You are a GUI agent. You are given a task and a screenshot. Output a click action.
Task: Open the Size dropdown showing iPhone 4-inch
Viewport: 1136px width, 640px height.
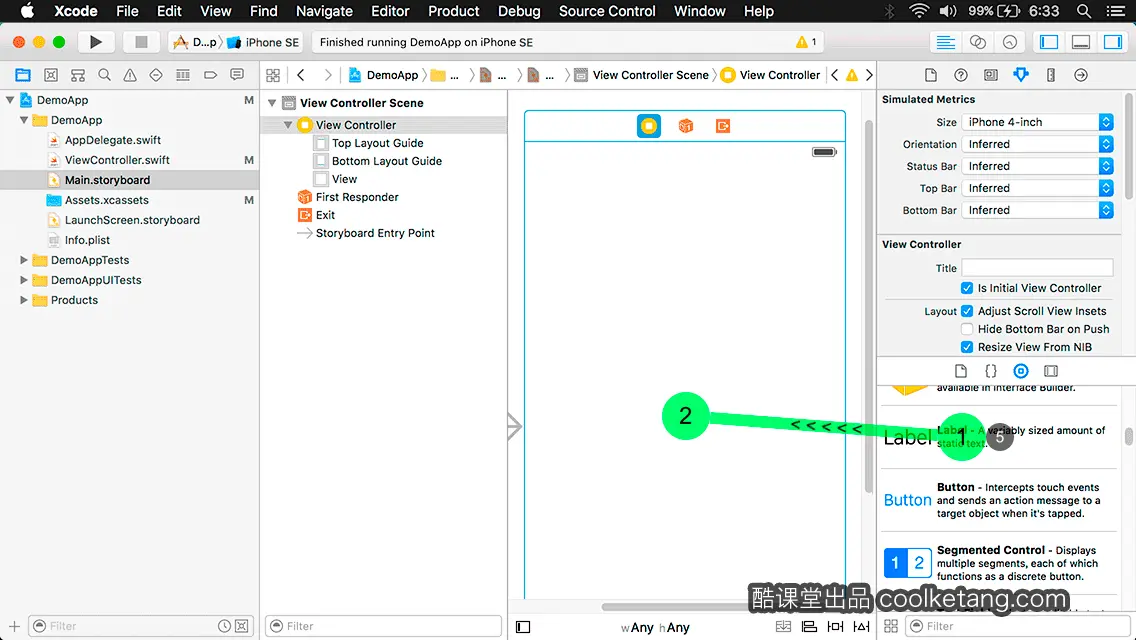(x=1037, y=122)
